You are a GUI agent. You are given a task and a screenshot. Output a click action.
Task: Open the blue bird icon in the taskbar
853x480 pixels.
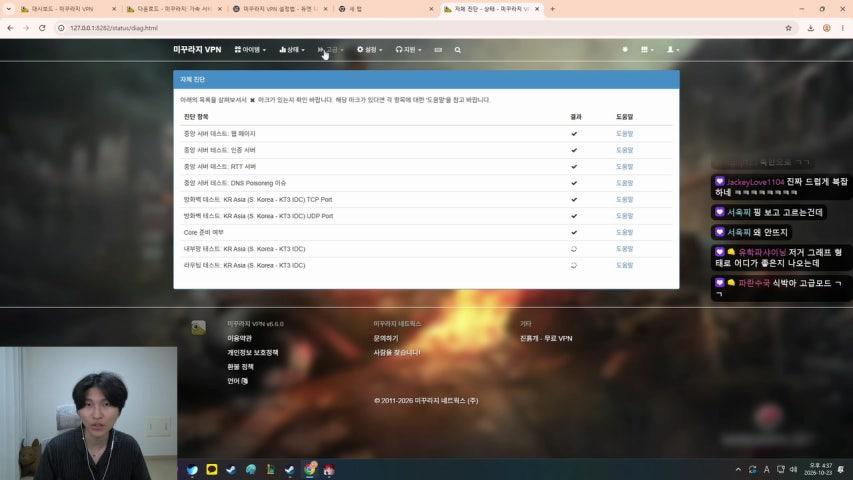[x=193, y=469]
